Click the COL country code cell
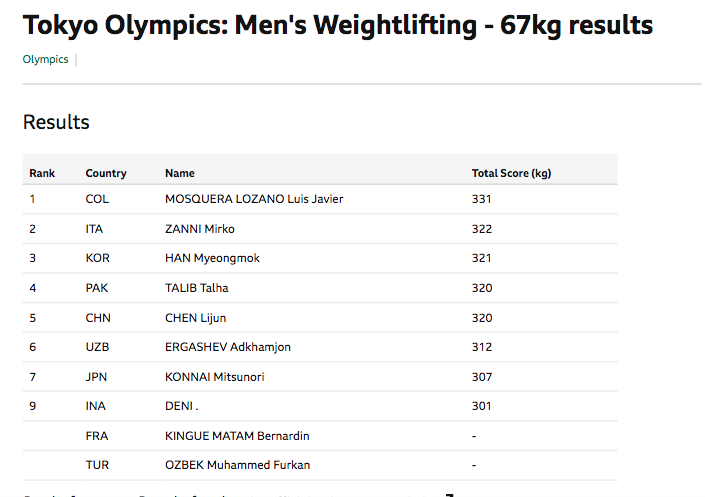The image size is (705, 497). coord(96,199)
